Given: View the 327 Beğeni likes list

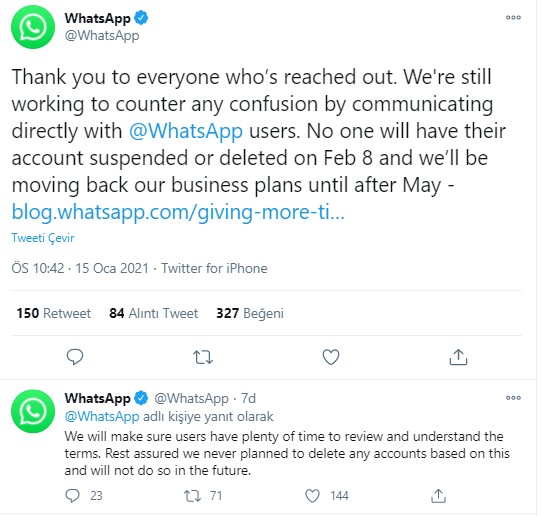Looking at the screenshot, I should 250,313.
